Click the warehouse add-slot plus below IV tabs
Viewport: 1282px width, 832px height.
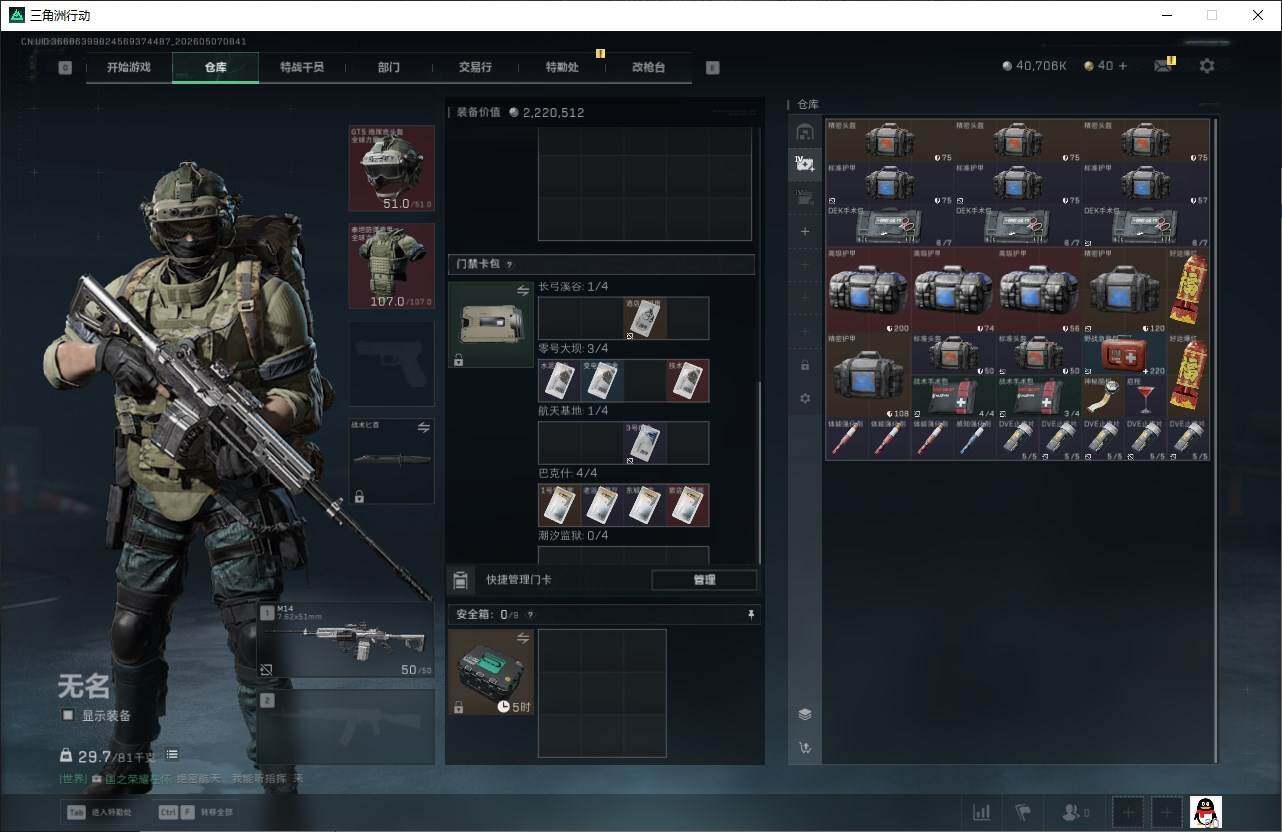click(x=805, y=231)
